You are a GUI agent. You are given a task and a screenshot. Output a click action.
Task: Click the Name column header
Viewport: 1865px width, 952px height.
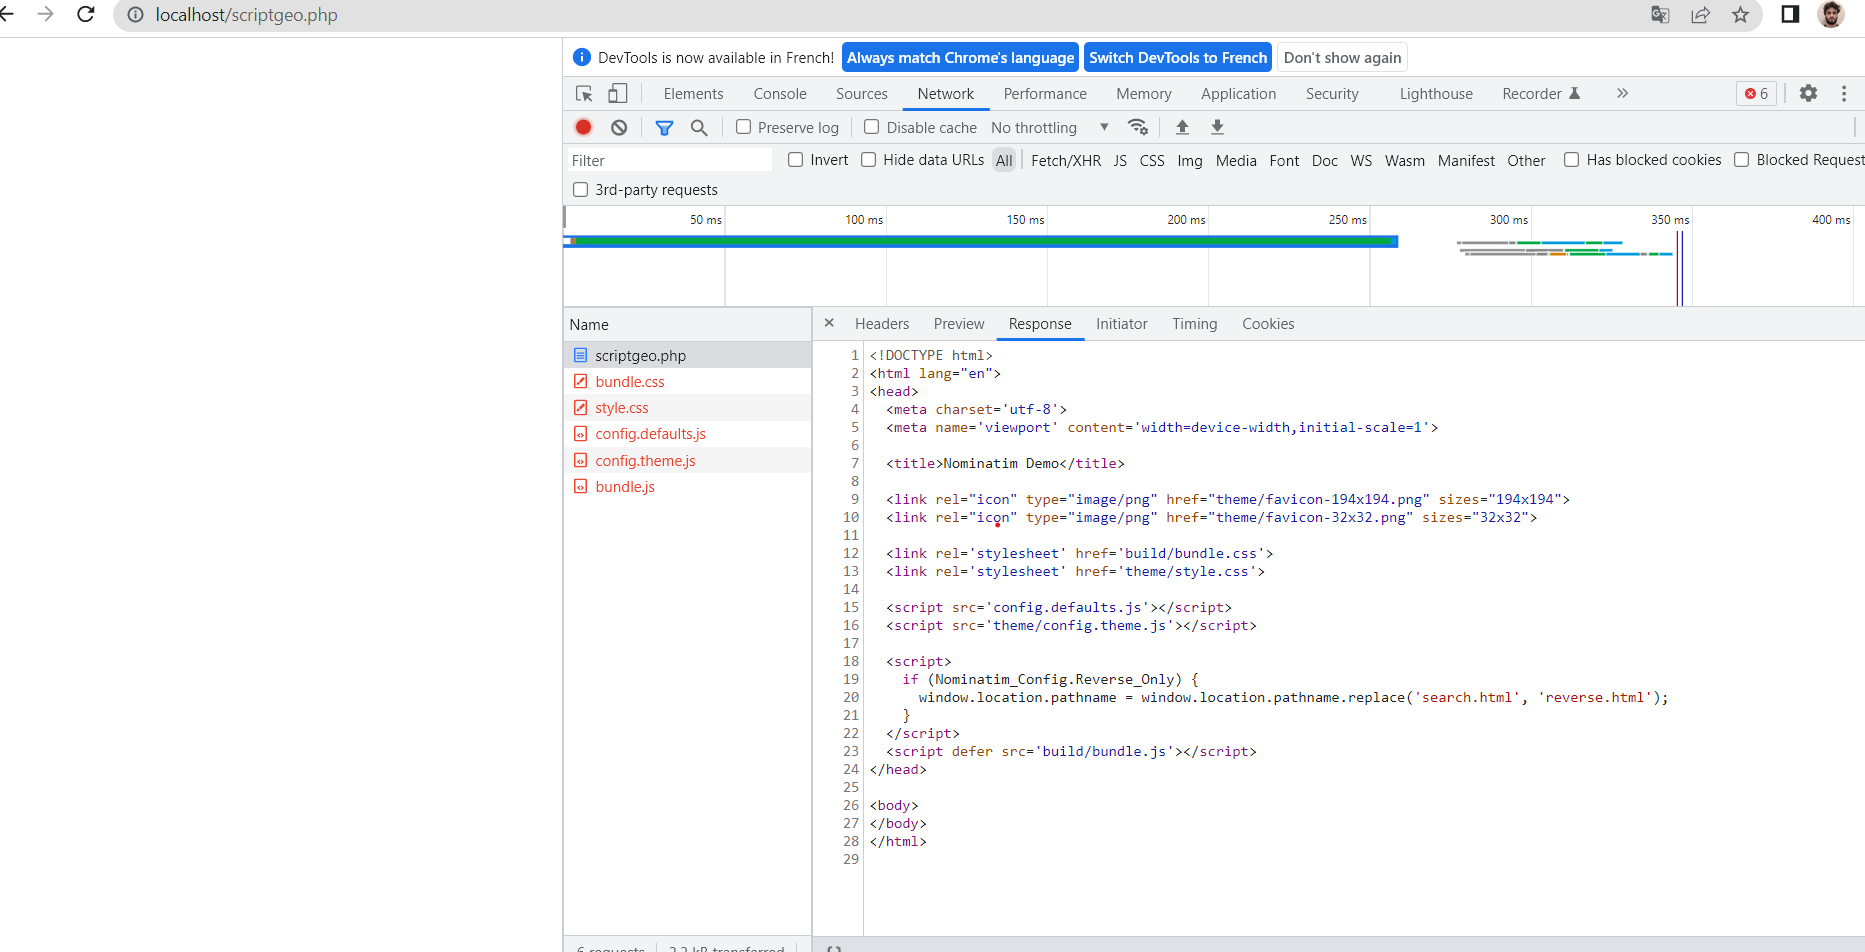tap(687, 324)
